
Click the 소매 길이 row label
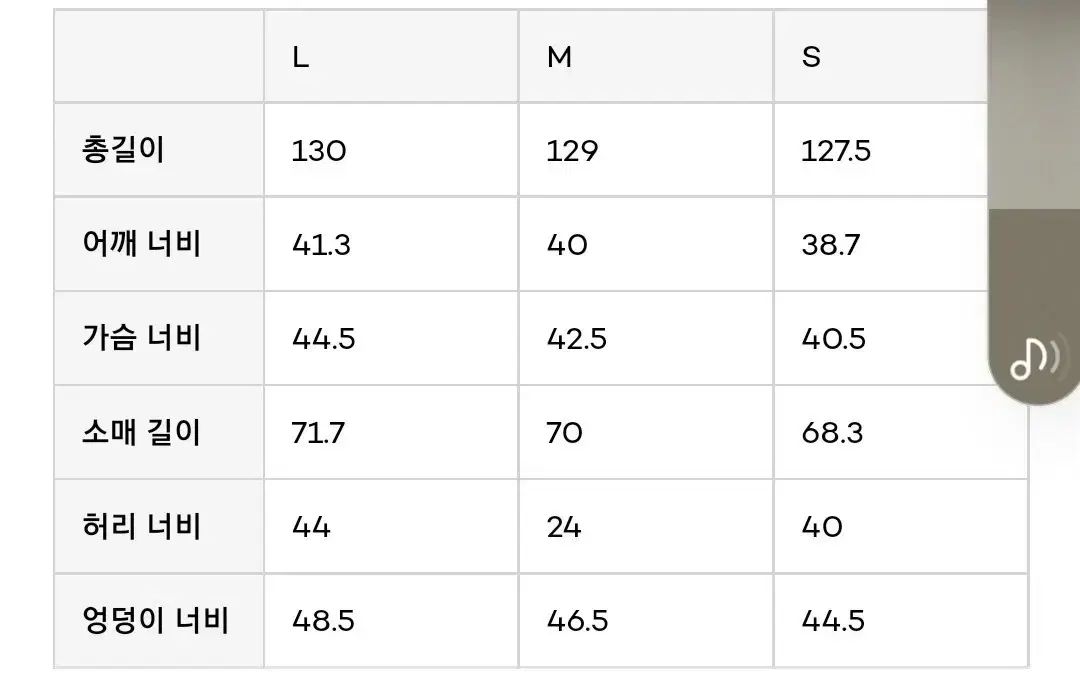(142, 432)
